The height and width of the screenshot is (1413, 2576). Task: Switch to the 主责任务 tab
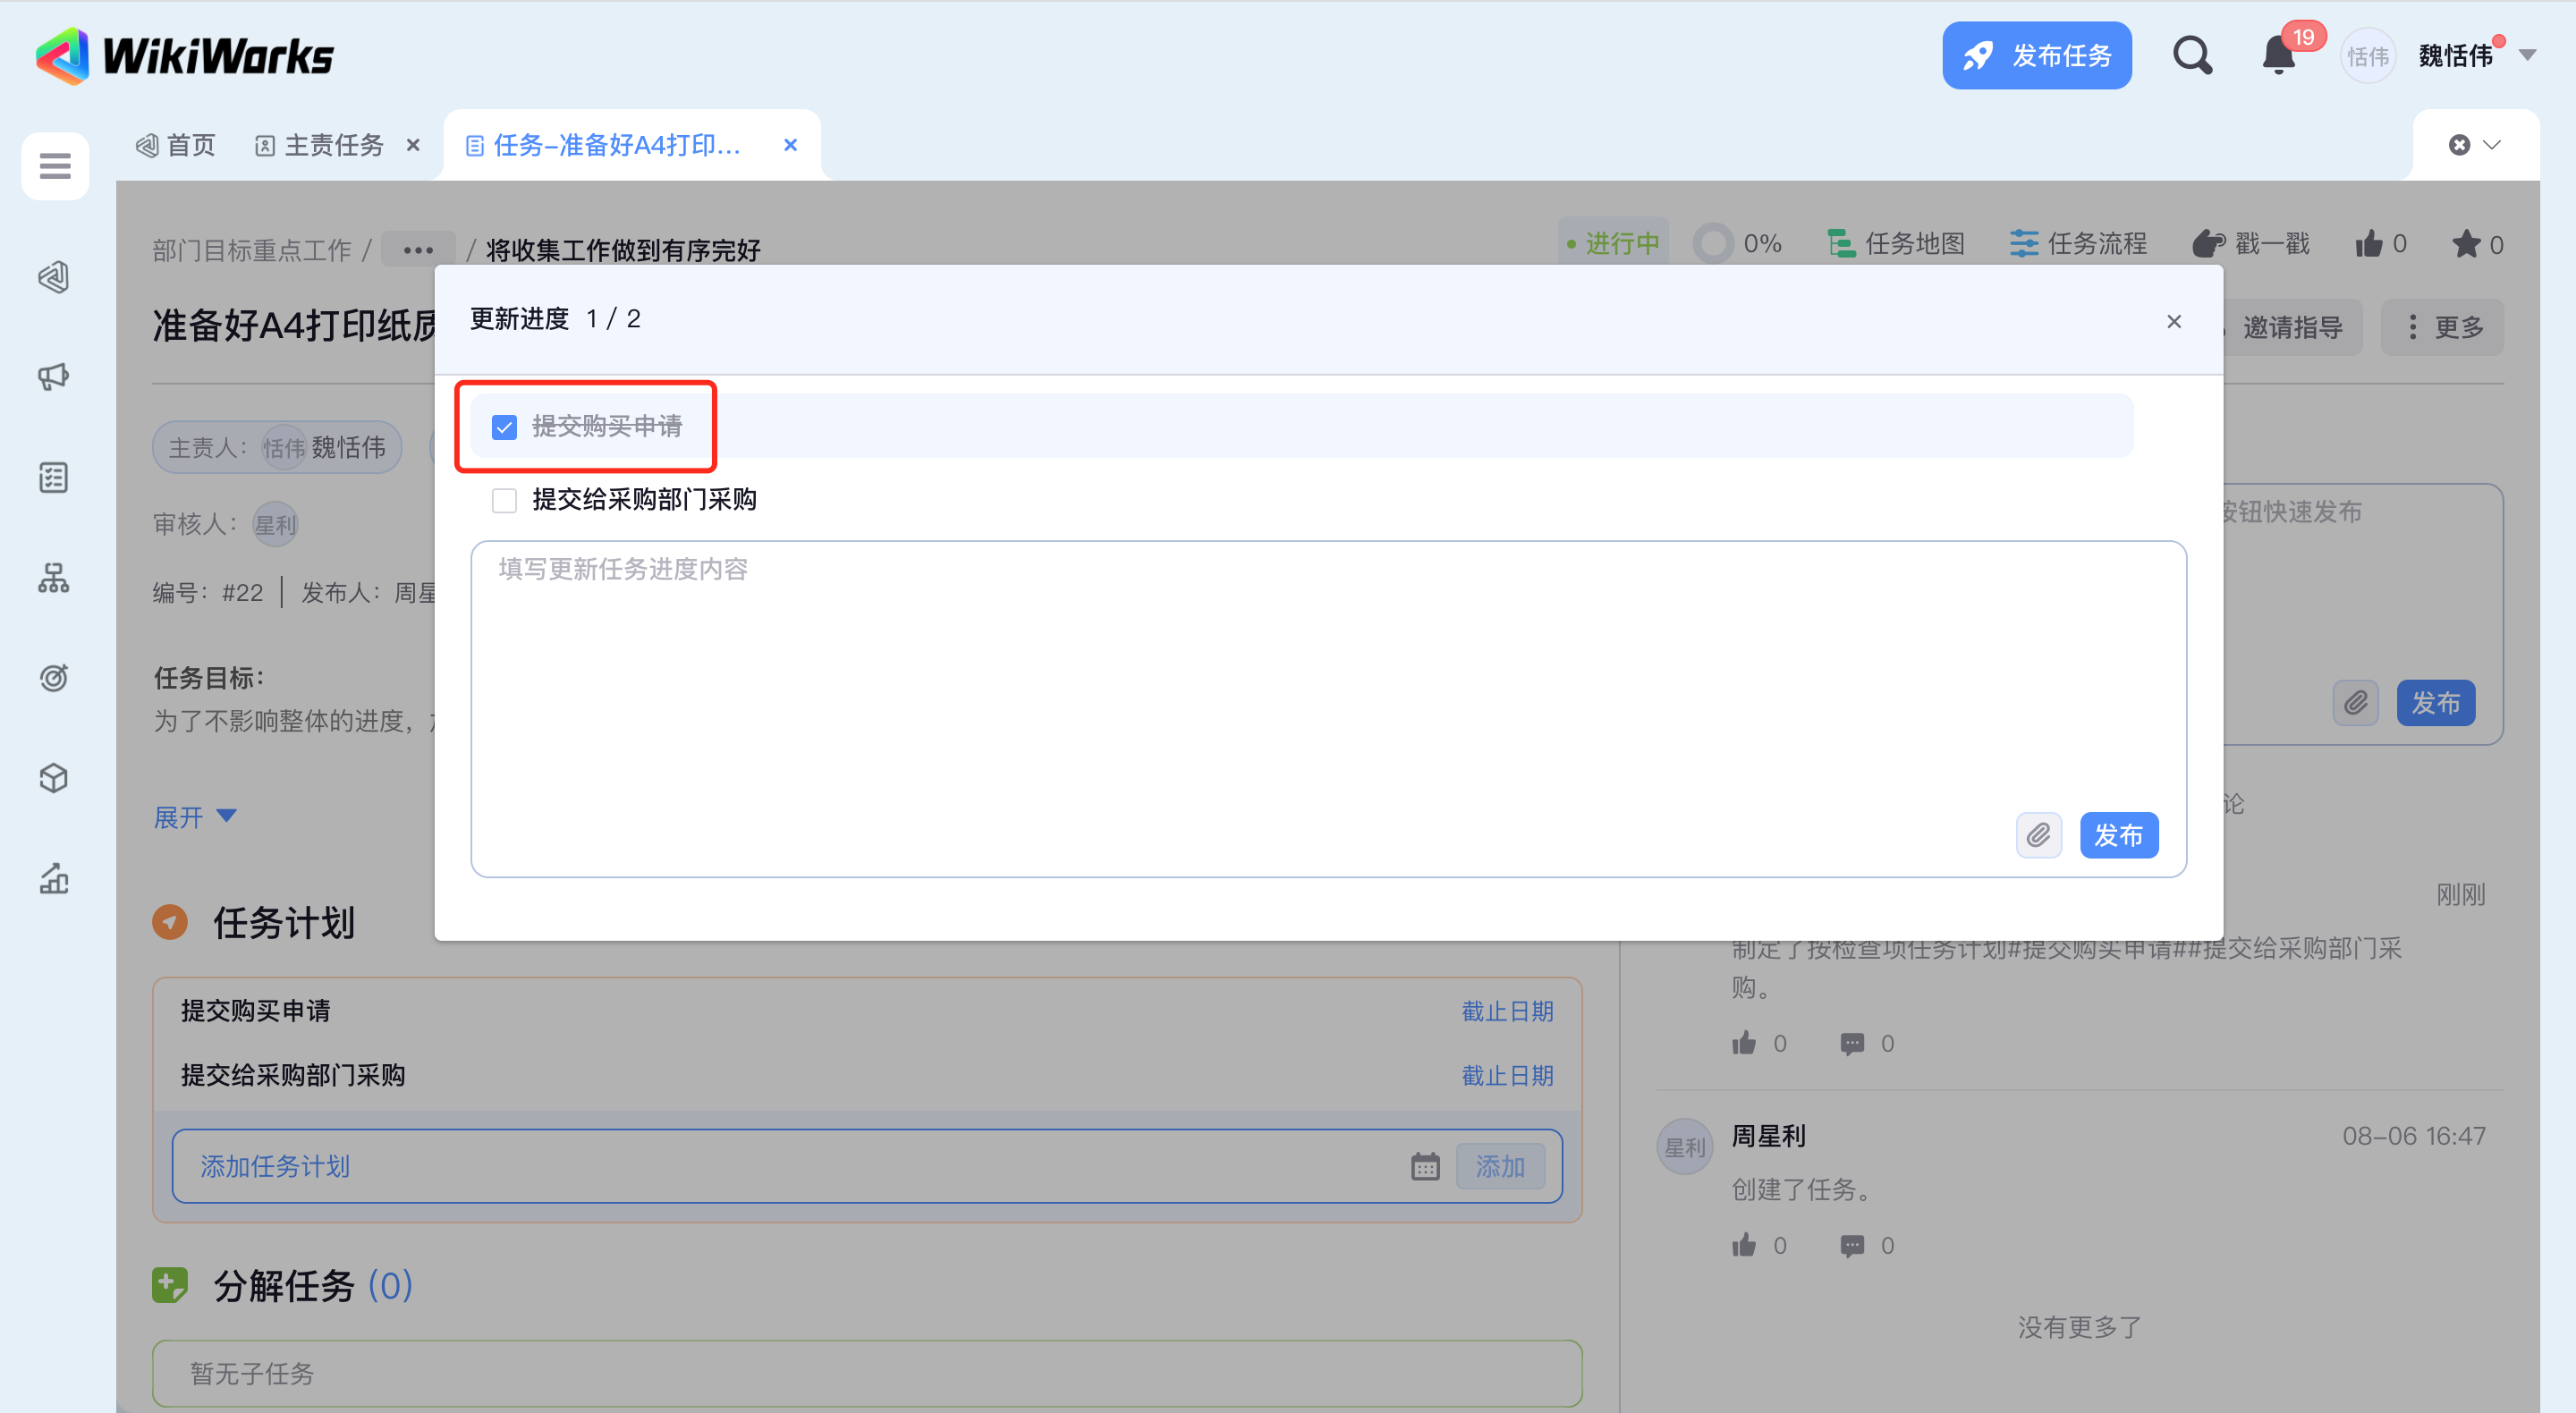(x=333, y=146)
